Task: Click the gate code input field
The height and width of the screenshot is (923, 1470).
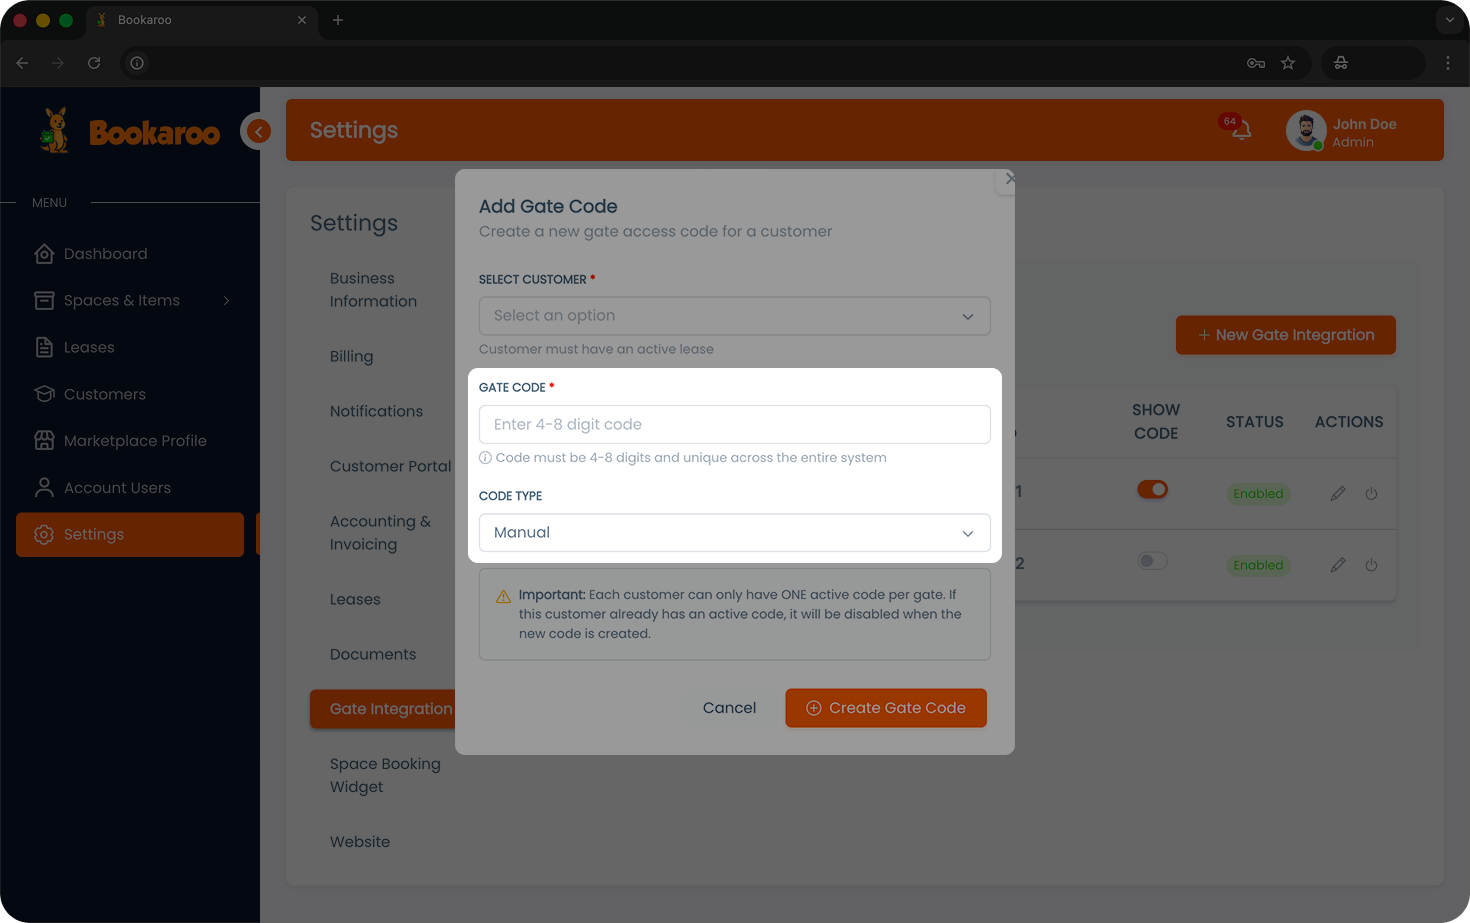Action: (735, 424)
